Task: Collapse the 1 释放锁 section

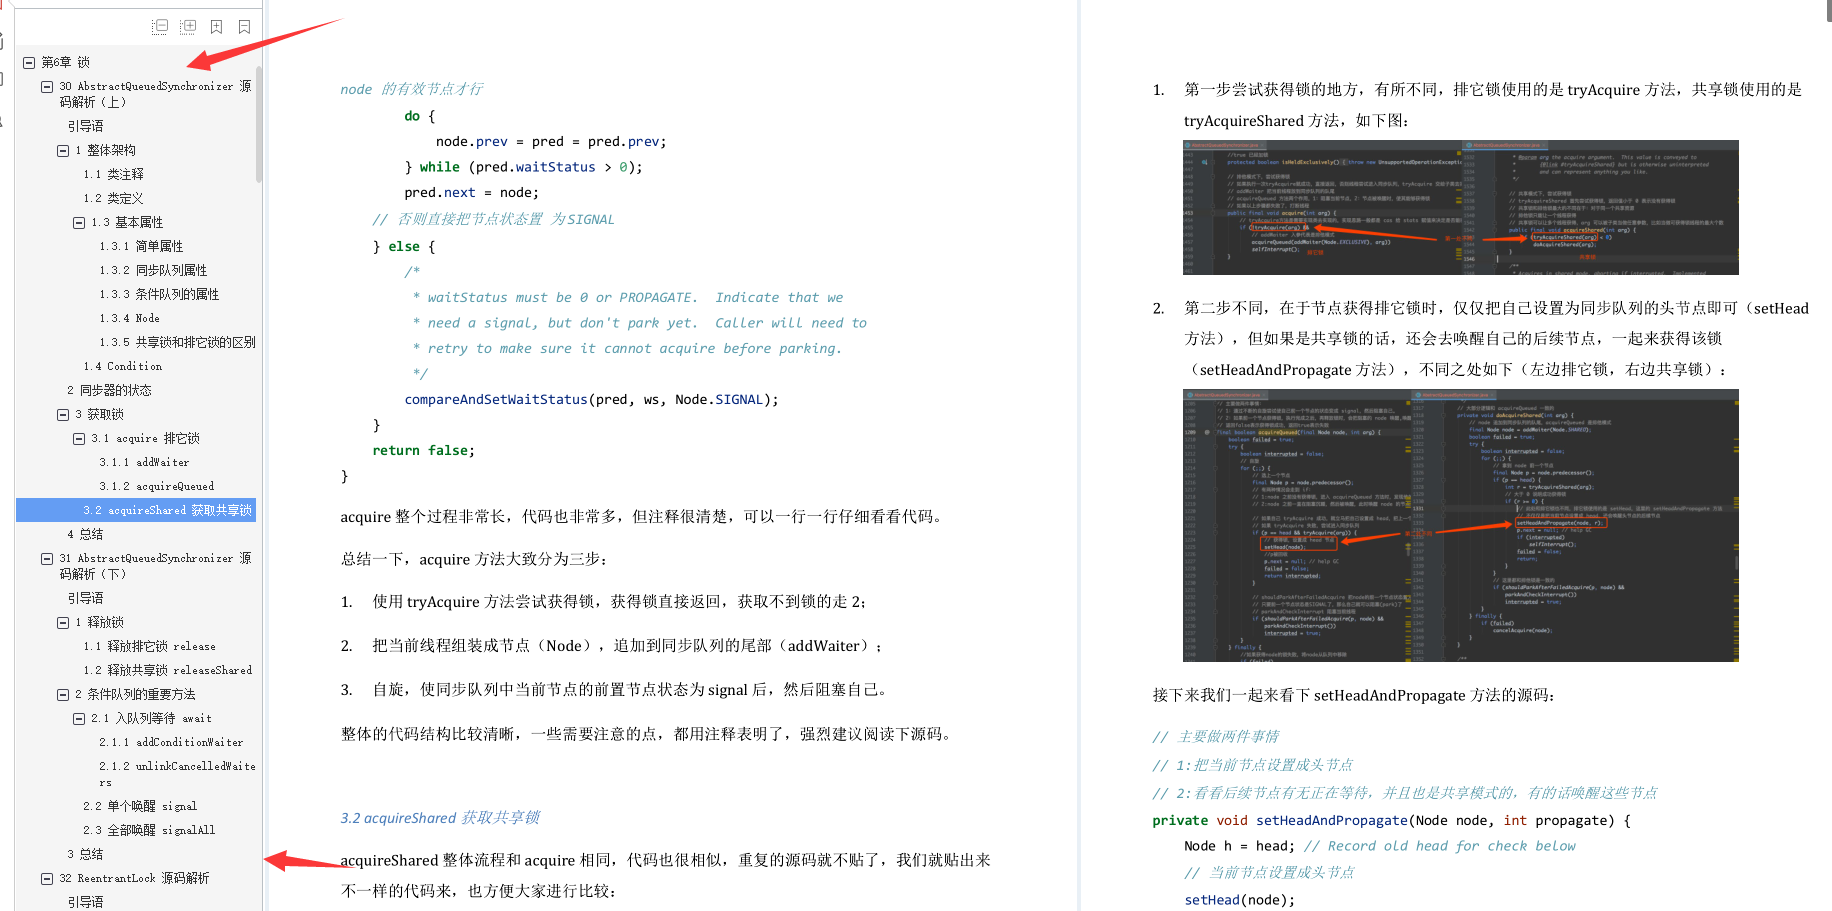Action: click(62, 622)
